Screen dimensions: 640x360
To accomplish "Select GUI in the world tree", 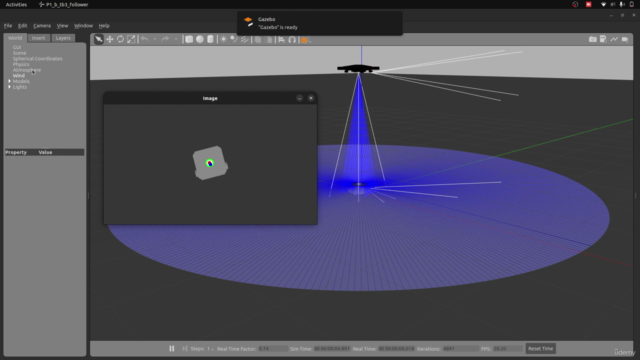I will (x=17, y=47).
